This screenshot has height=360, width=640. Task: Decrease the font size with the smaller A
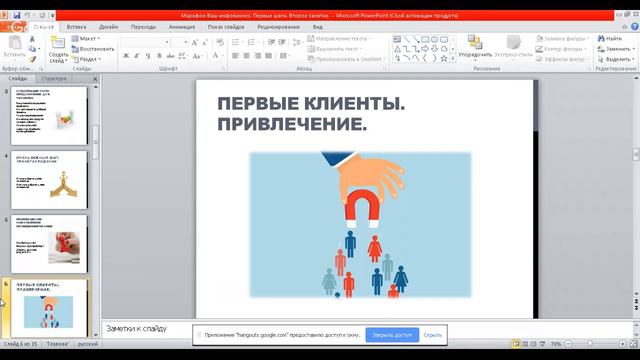pos(205,42)
